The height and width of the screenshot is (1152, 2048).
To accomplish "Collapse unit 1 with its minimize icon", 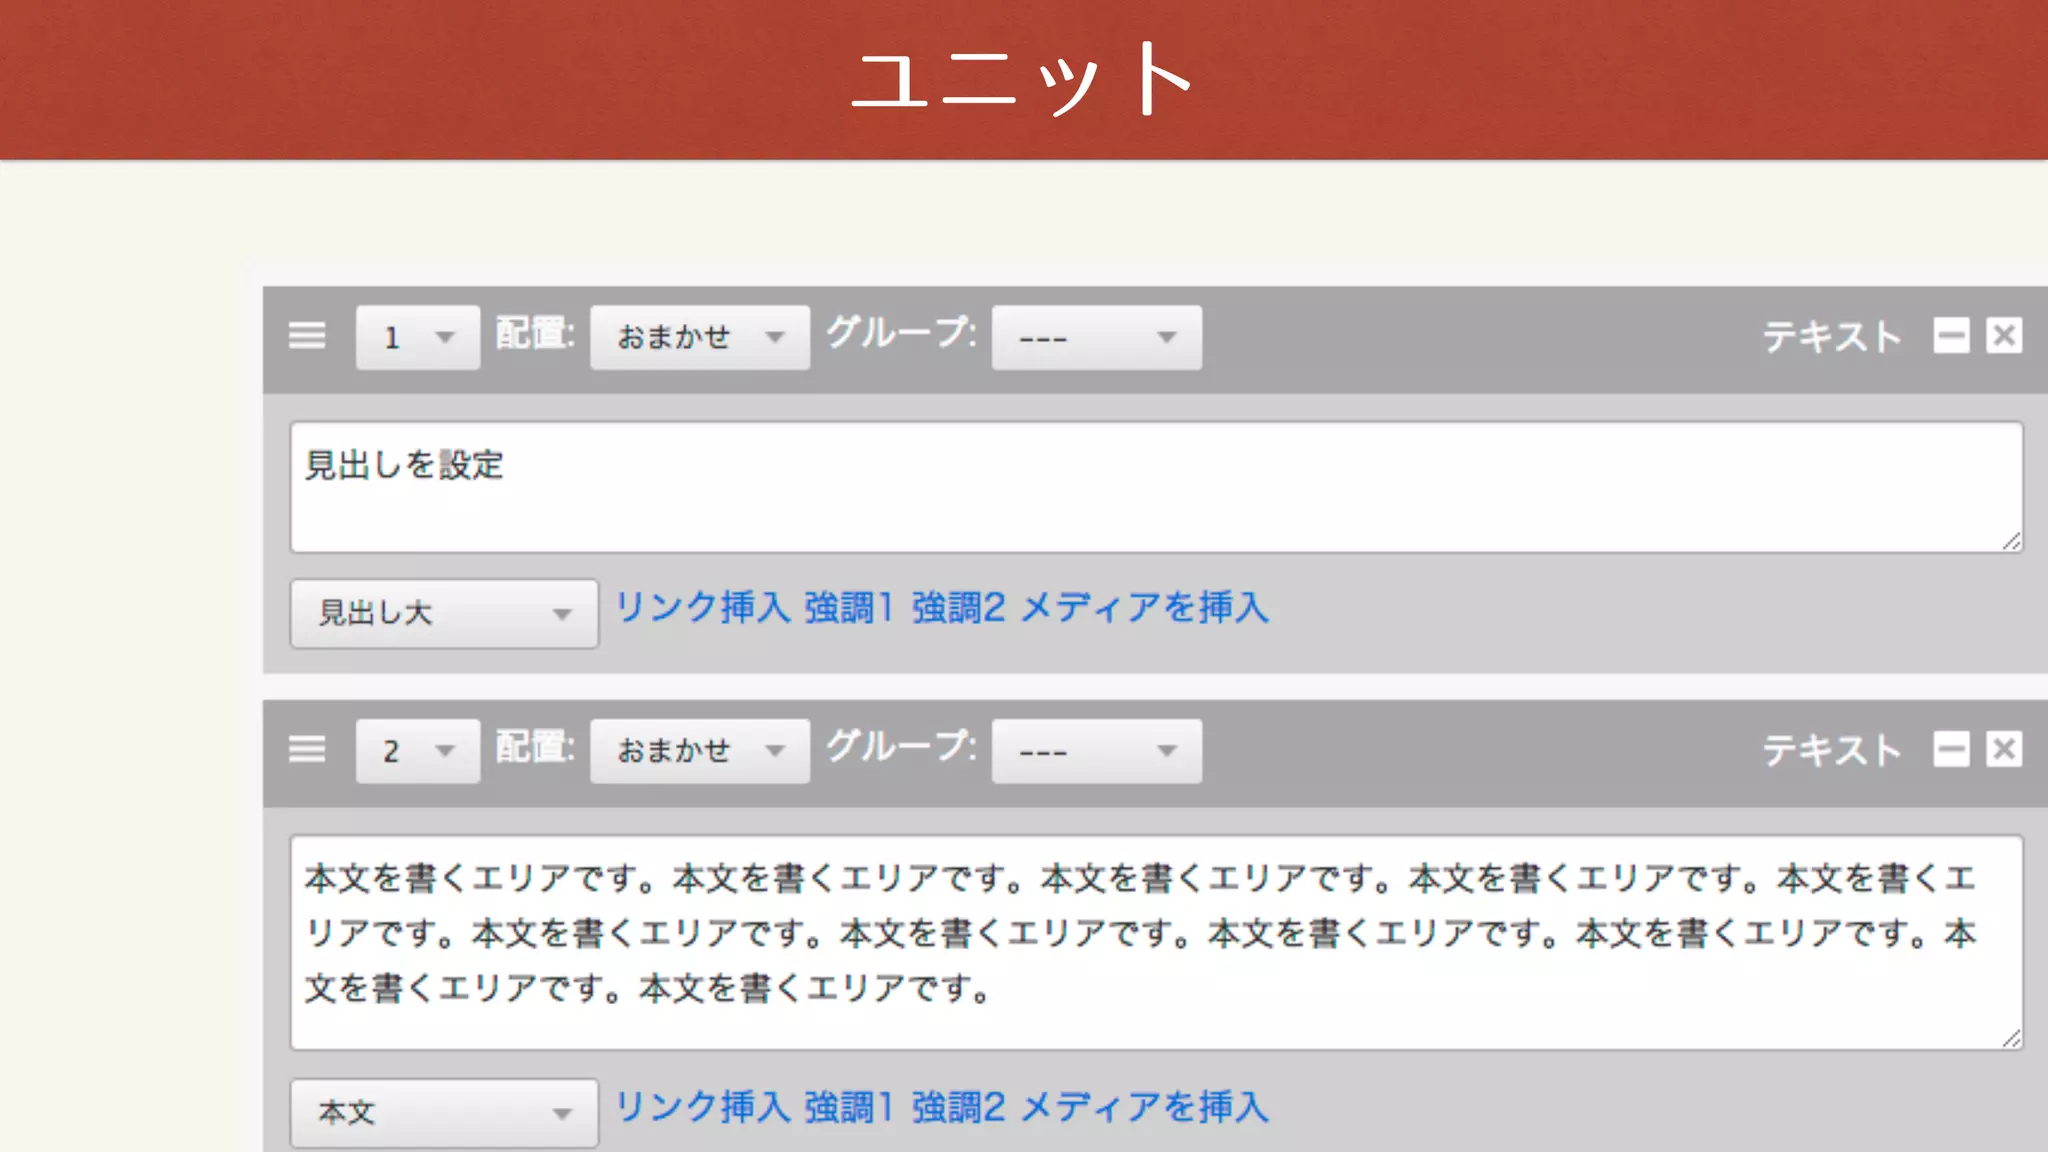I will tap(1951, 336).
